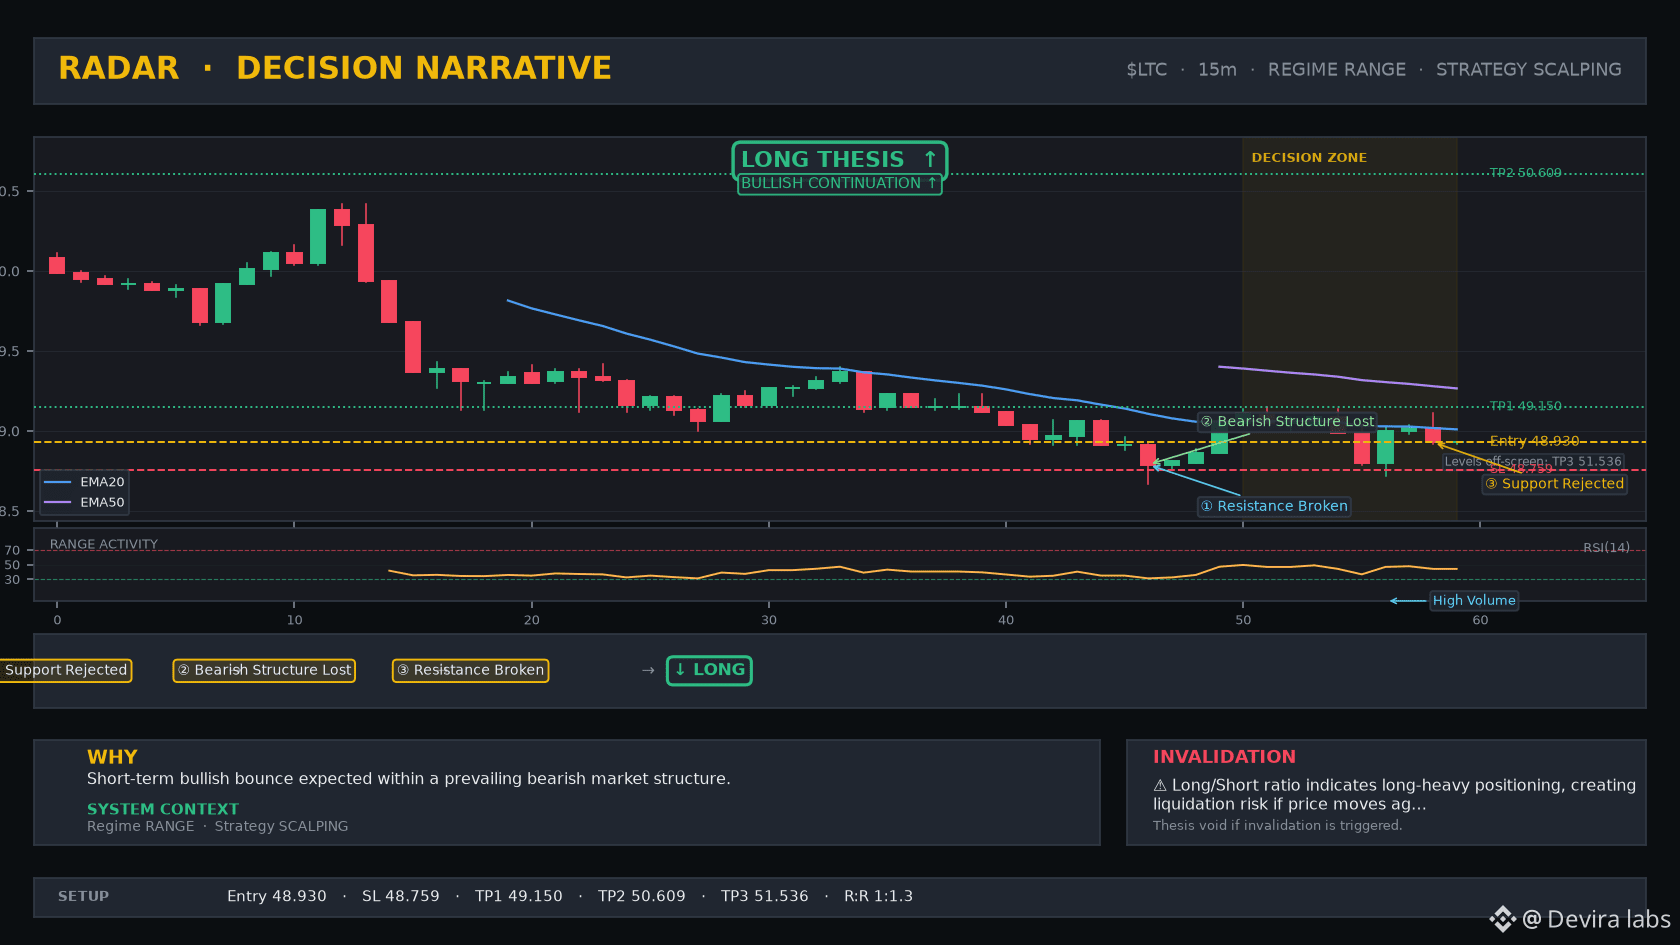Click the $LTC symbol in the header
The image size is (1680, 945).
[x=1146, y=70]
